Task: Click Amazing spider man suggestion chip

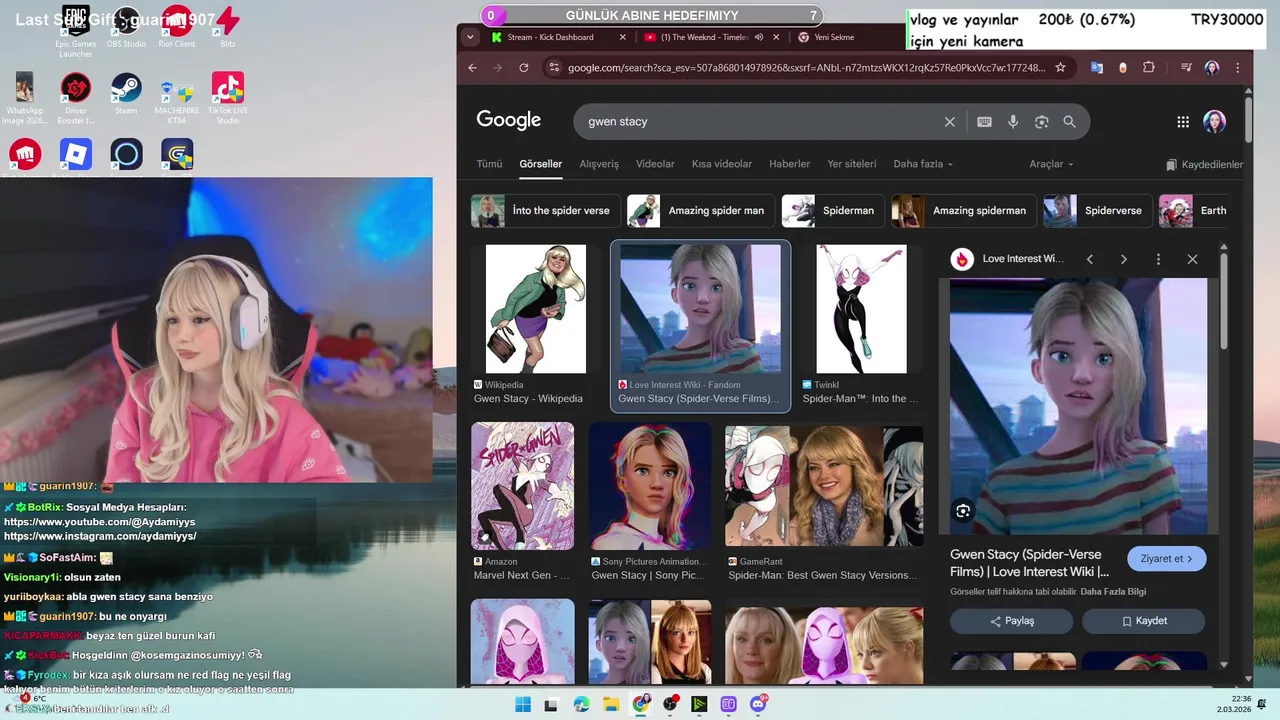Action: 700,211
